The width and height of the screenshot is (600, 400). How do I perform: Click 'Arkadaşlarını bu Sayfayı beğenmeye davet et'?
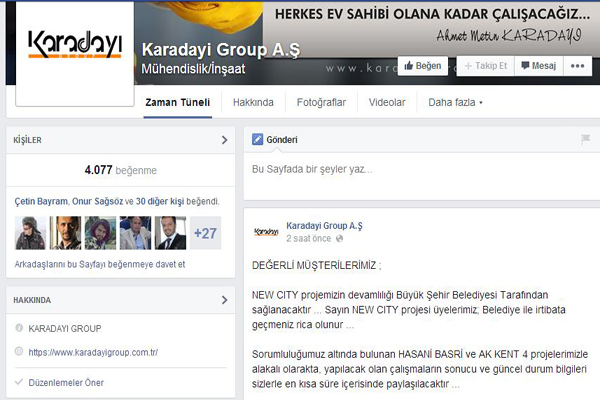(100, 264)
